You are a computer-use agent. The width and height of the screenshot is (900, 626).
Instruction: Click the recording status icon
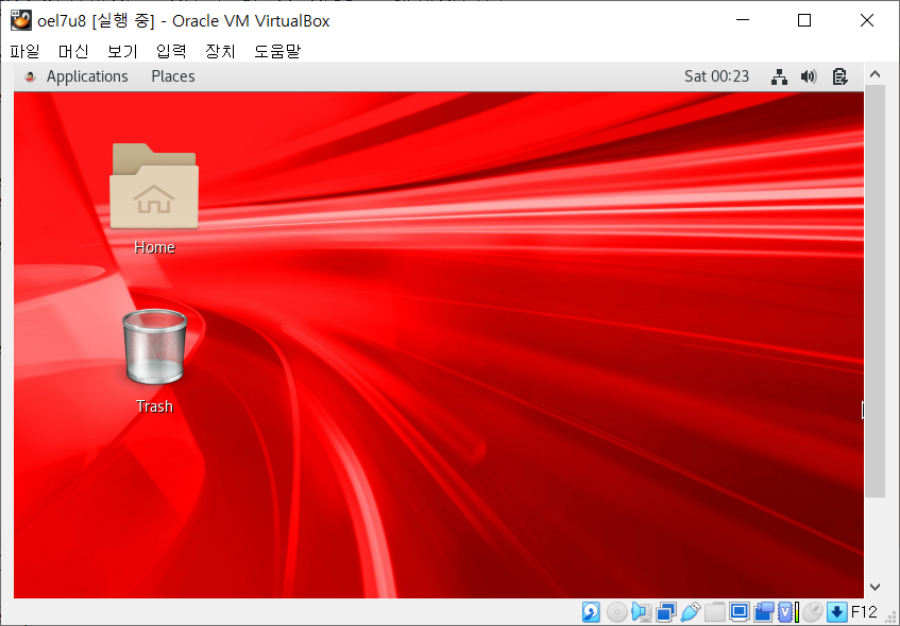point(764,612)
